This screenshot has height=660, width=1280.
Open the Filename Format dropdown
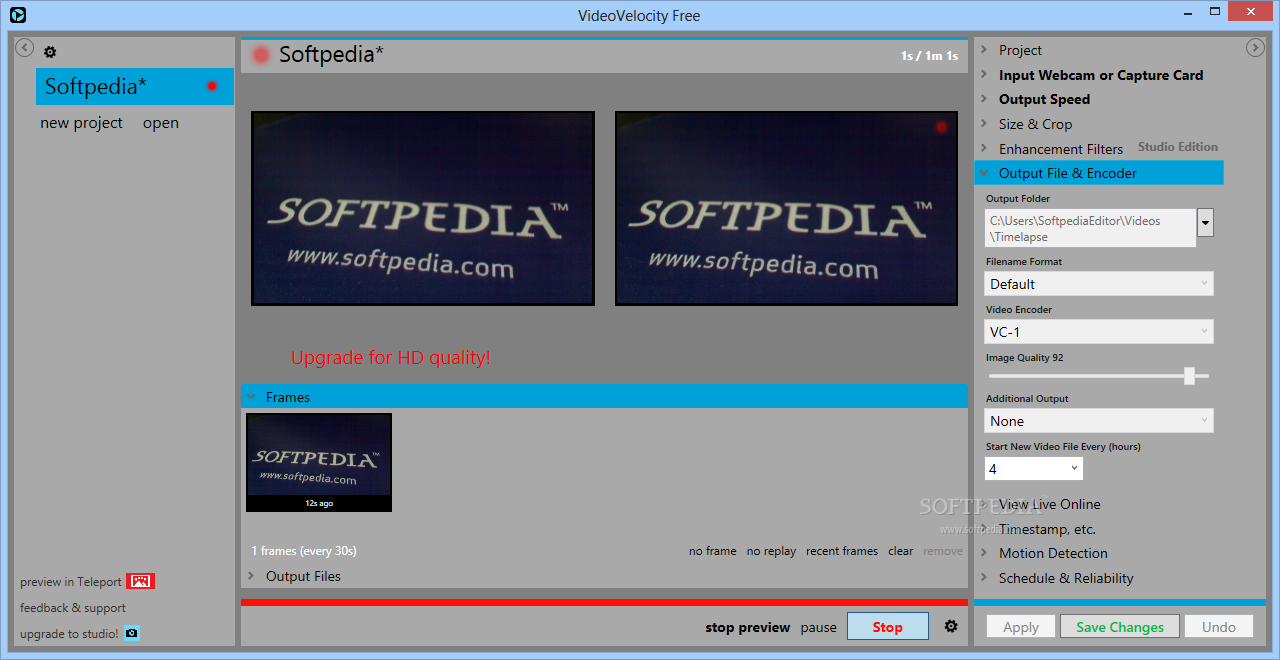pos(1099,284)
